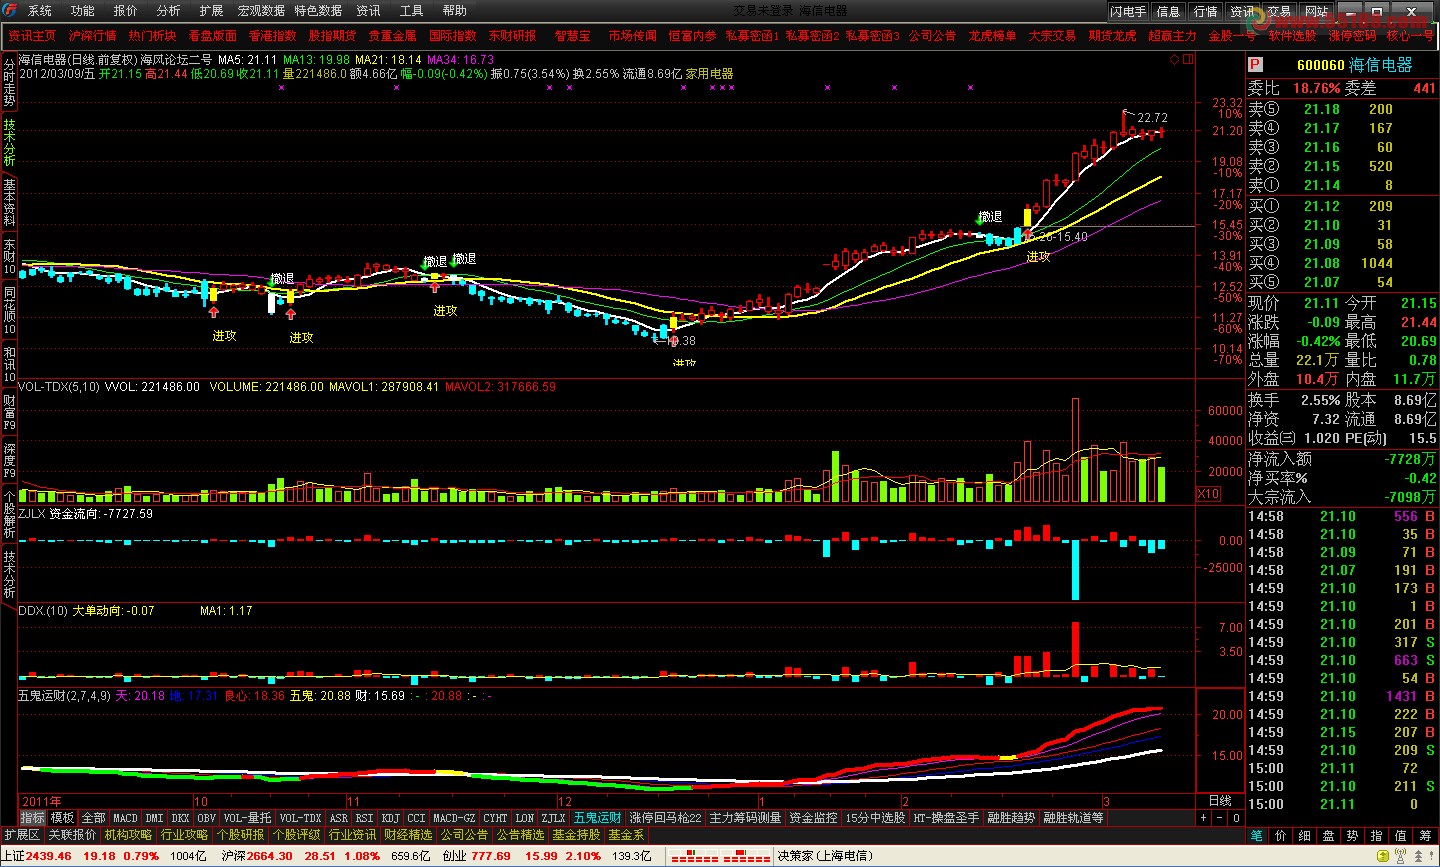This screenshot has height=867, width=1440.
Task: Open 大宗交易 in the red toolbar
Action: tap(1052, 36)
